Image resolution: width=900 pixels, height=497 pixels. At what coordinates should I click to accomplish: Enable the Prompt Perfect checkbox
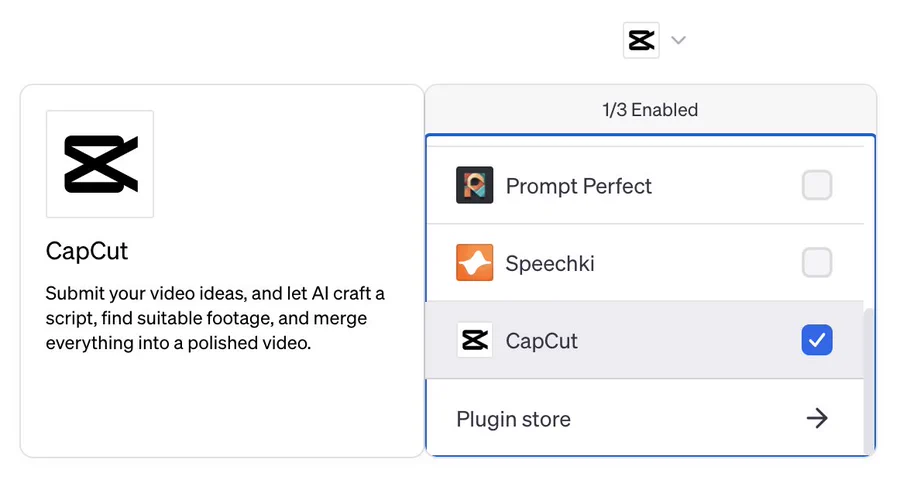click(817, 185)
